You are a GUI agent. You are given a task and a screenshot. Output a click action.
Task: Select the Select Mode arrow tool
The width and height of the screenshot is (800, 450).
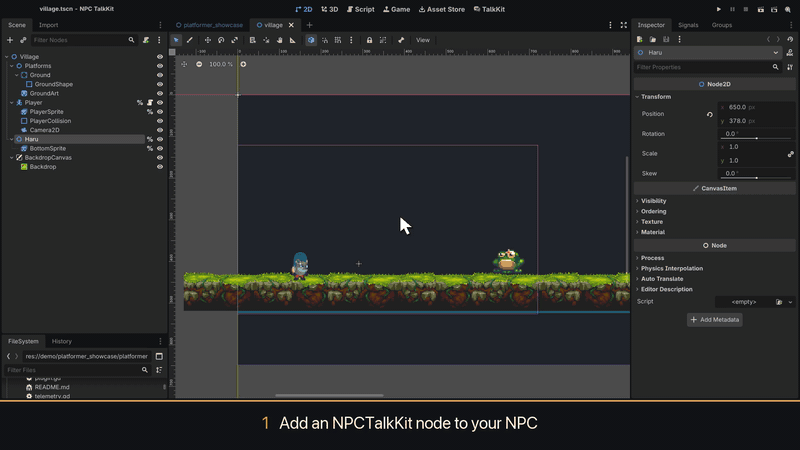click(x=176, y=40)
